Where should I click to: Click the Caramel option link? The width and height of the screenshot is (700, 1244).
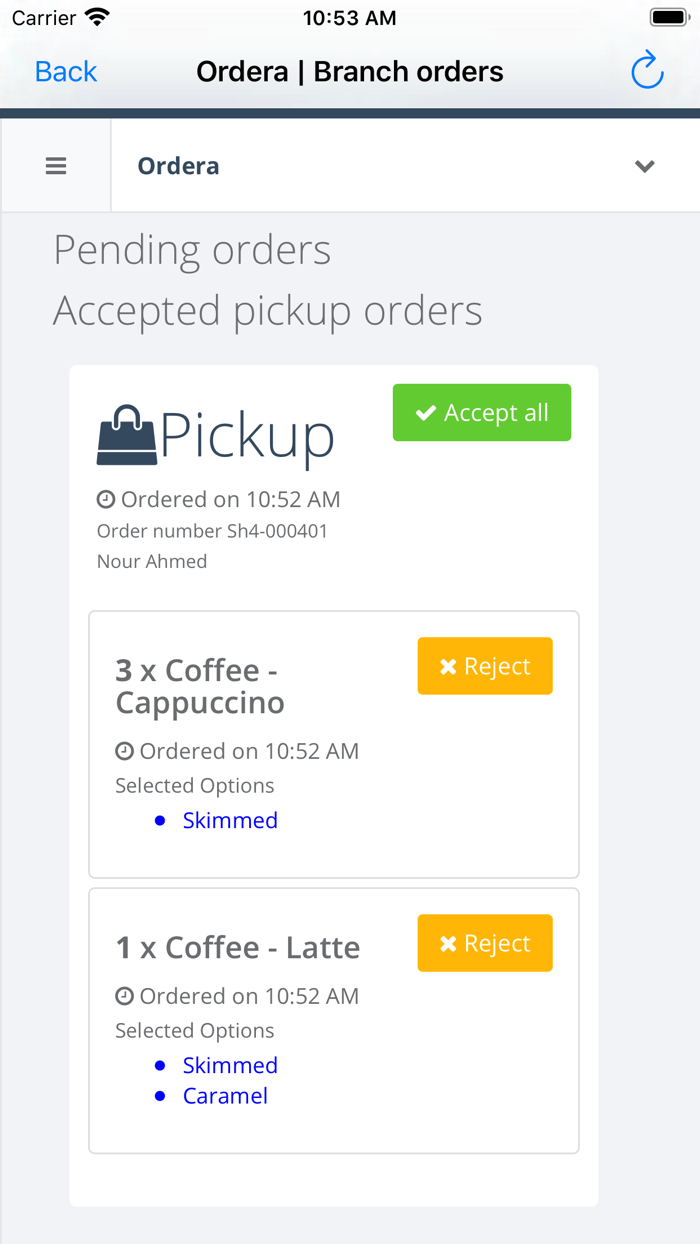225,1096
